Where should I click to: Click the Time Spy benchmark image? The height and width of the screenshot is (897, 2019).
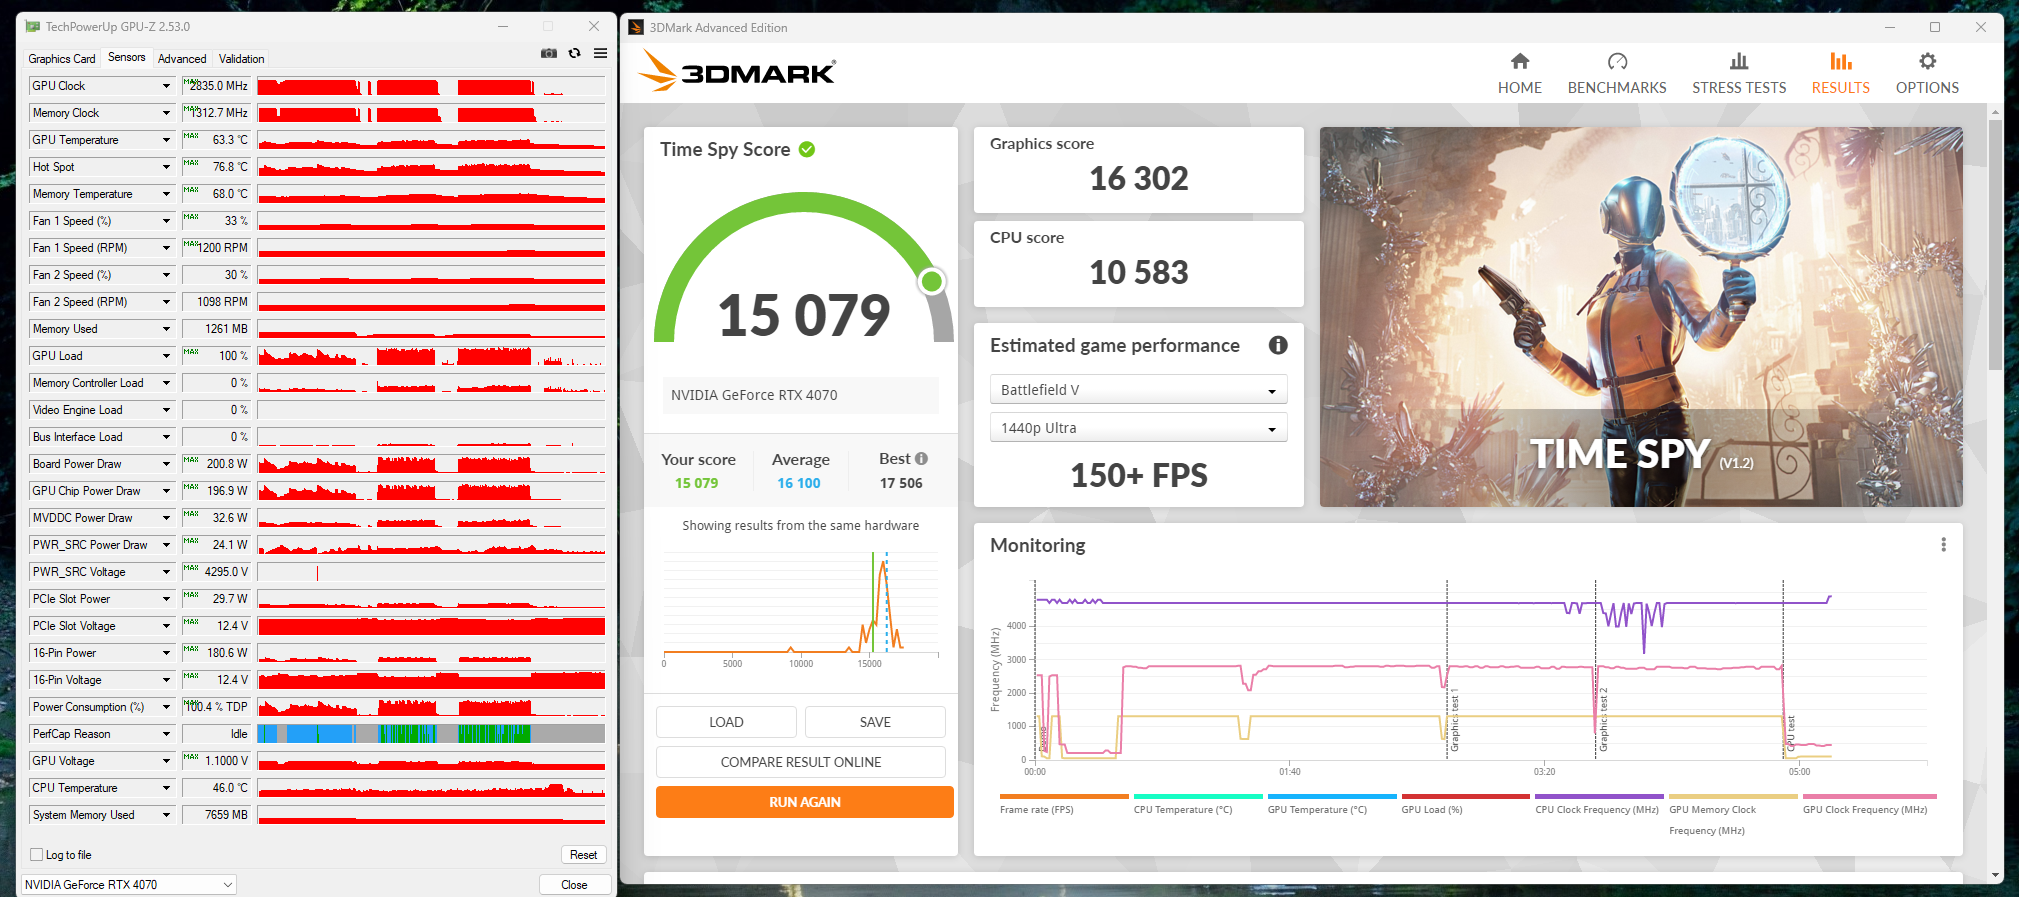(x=1641, y=317)
